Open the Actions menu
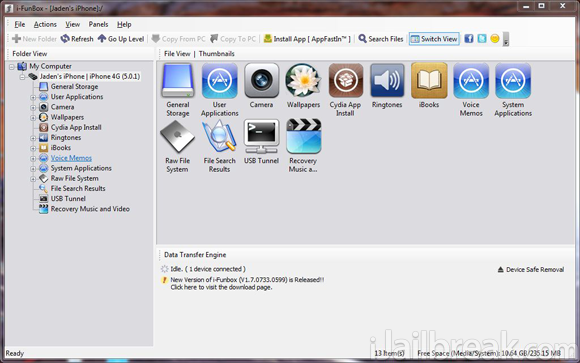 tap(45, 24)
